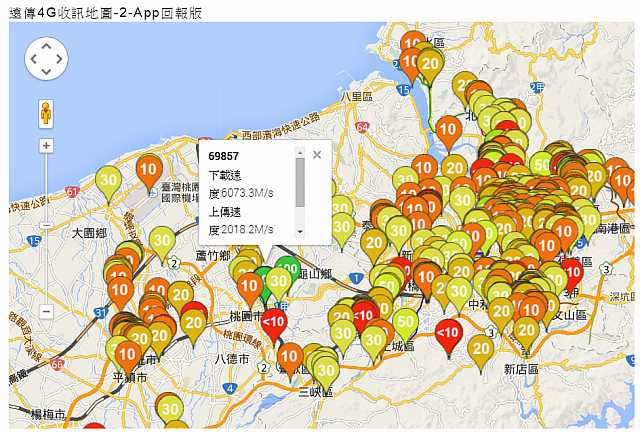Click the 八德市 map label
Viewport: 640px width, 434px height.
pos(232,359)
